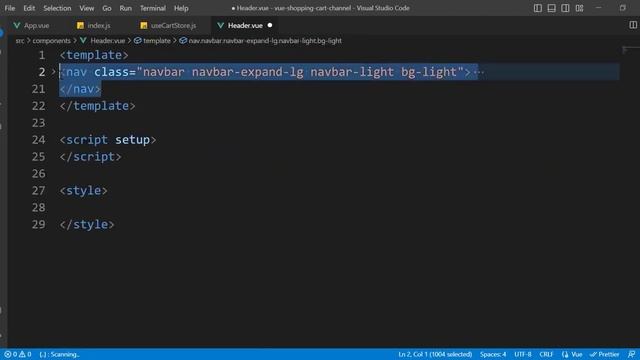
Task: Click the '<style>' text on line 27
Action: point(83,191)
